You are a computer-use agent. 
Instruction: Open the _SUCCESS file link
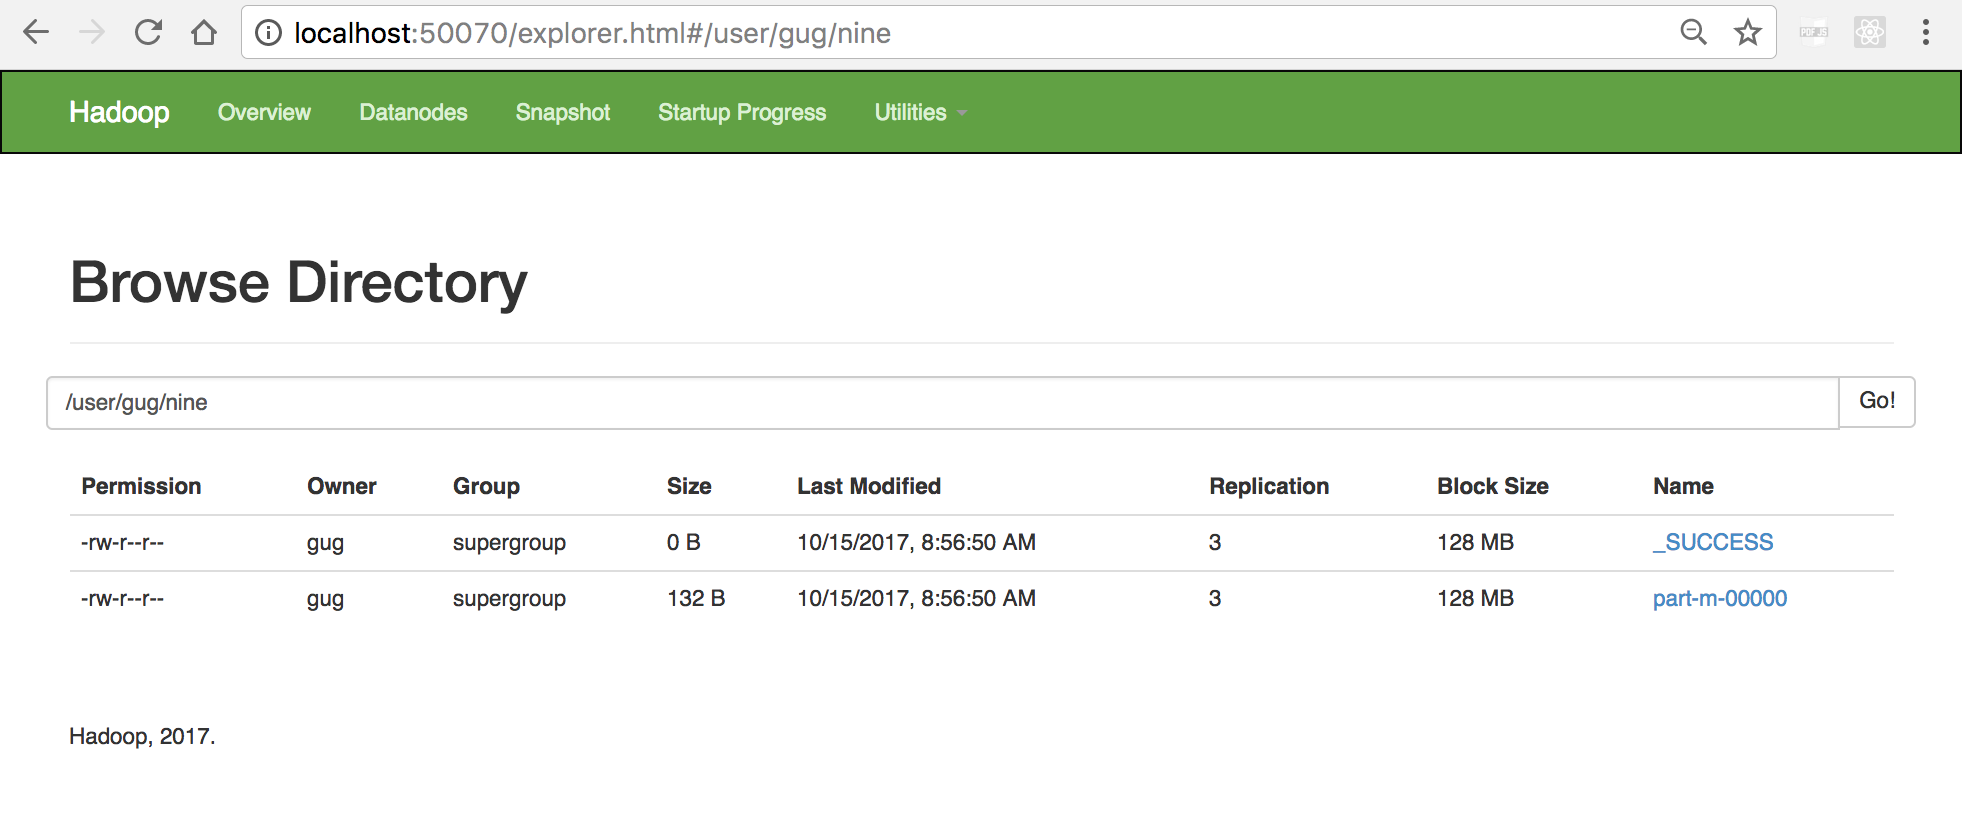1713,543
